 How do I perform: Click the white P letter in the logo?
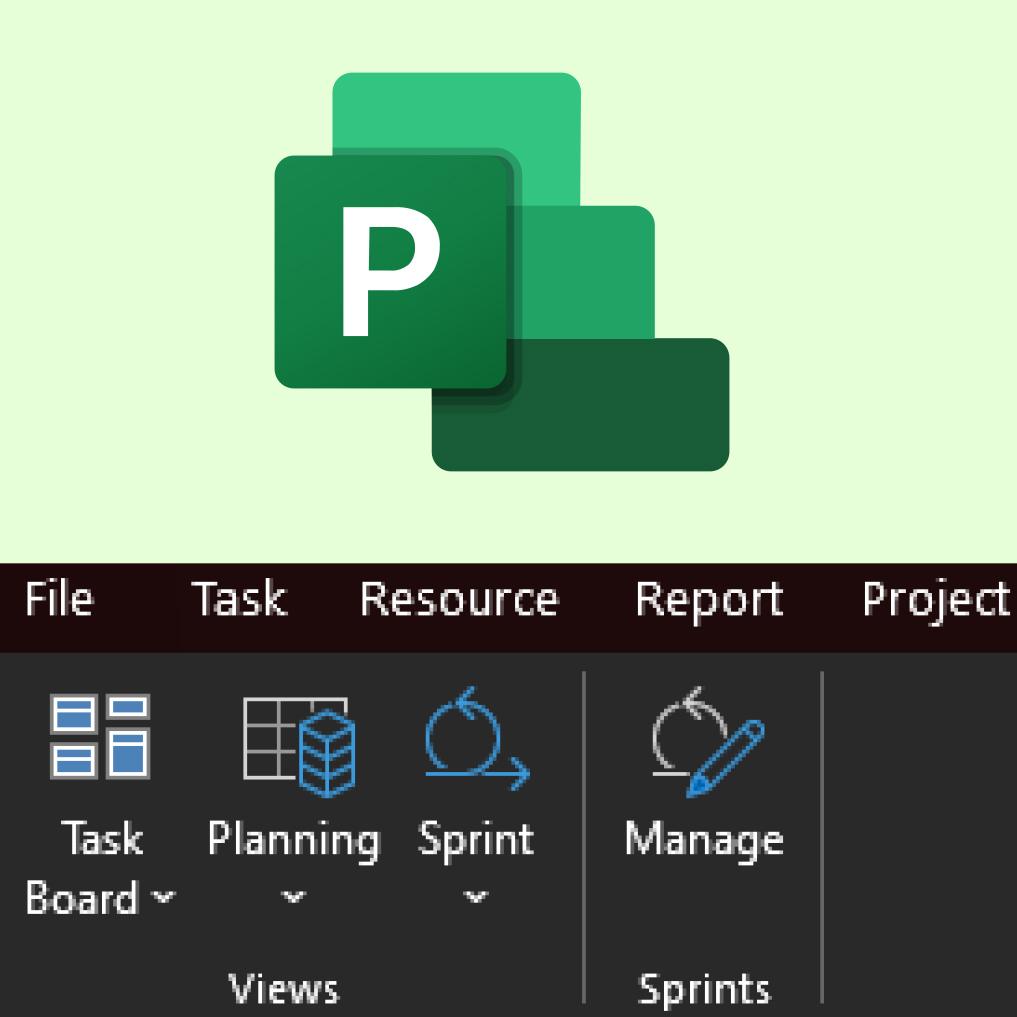[390, 272]
